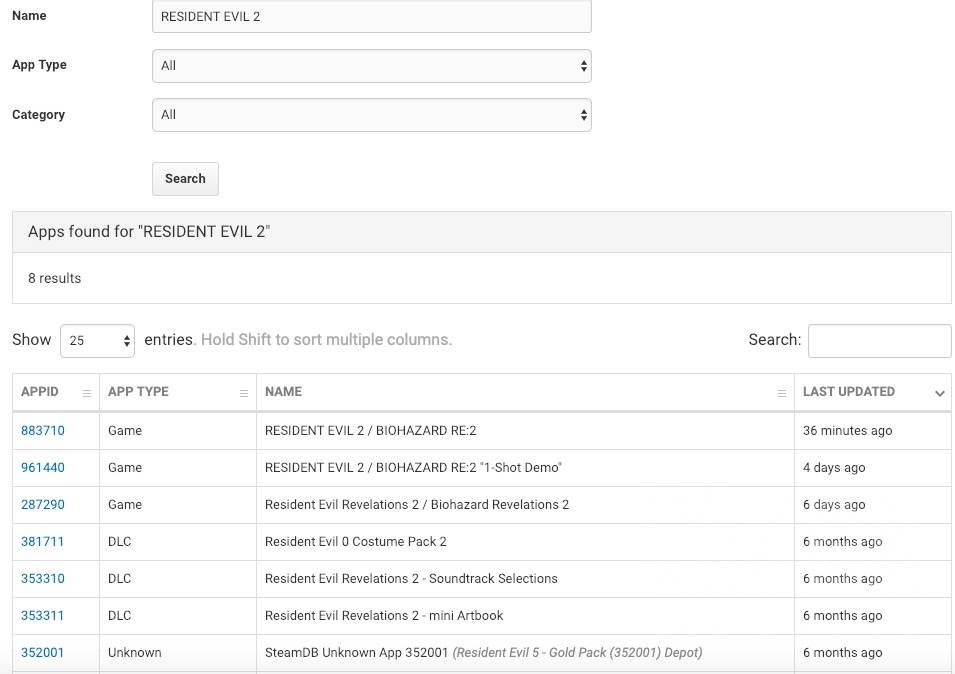Click the APPID column sort icon
This screenshot has height=674, width=955.
(86, 393)
